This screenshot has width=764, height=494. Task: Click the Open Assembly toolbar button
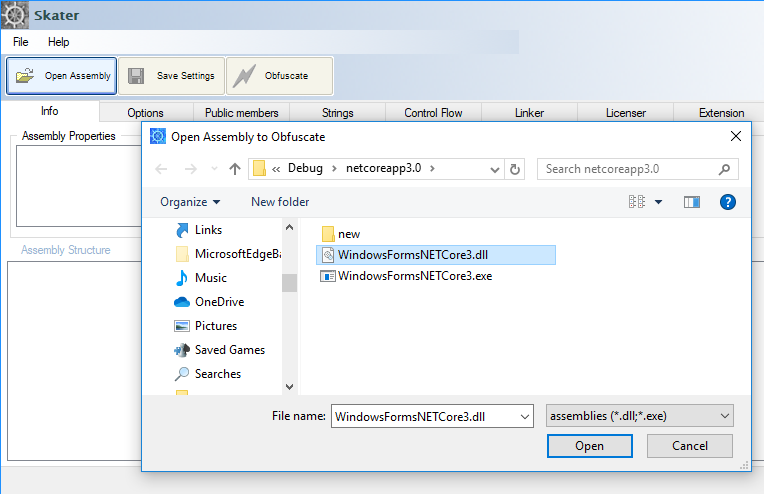pyautogui.click(x=61, y=76)
